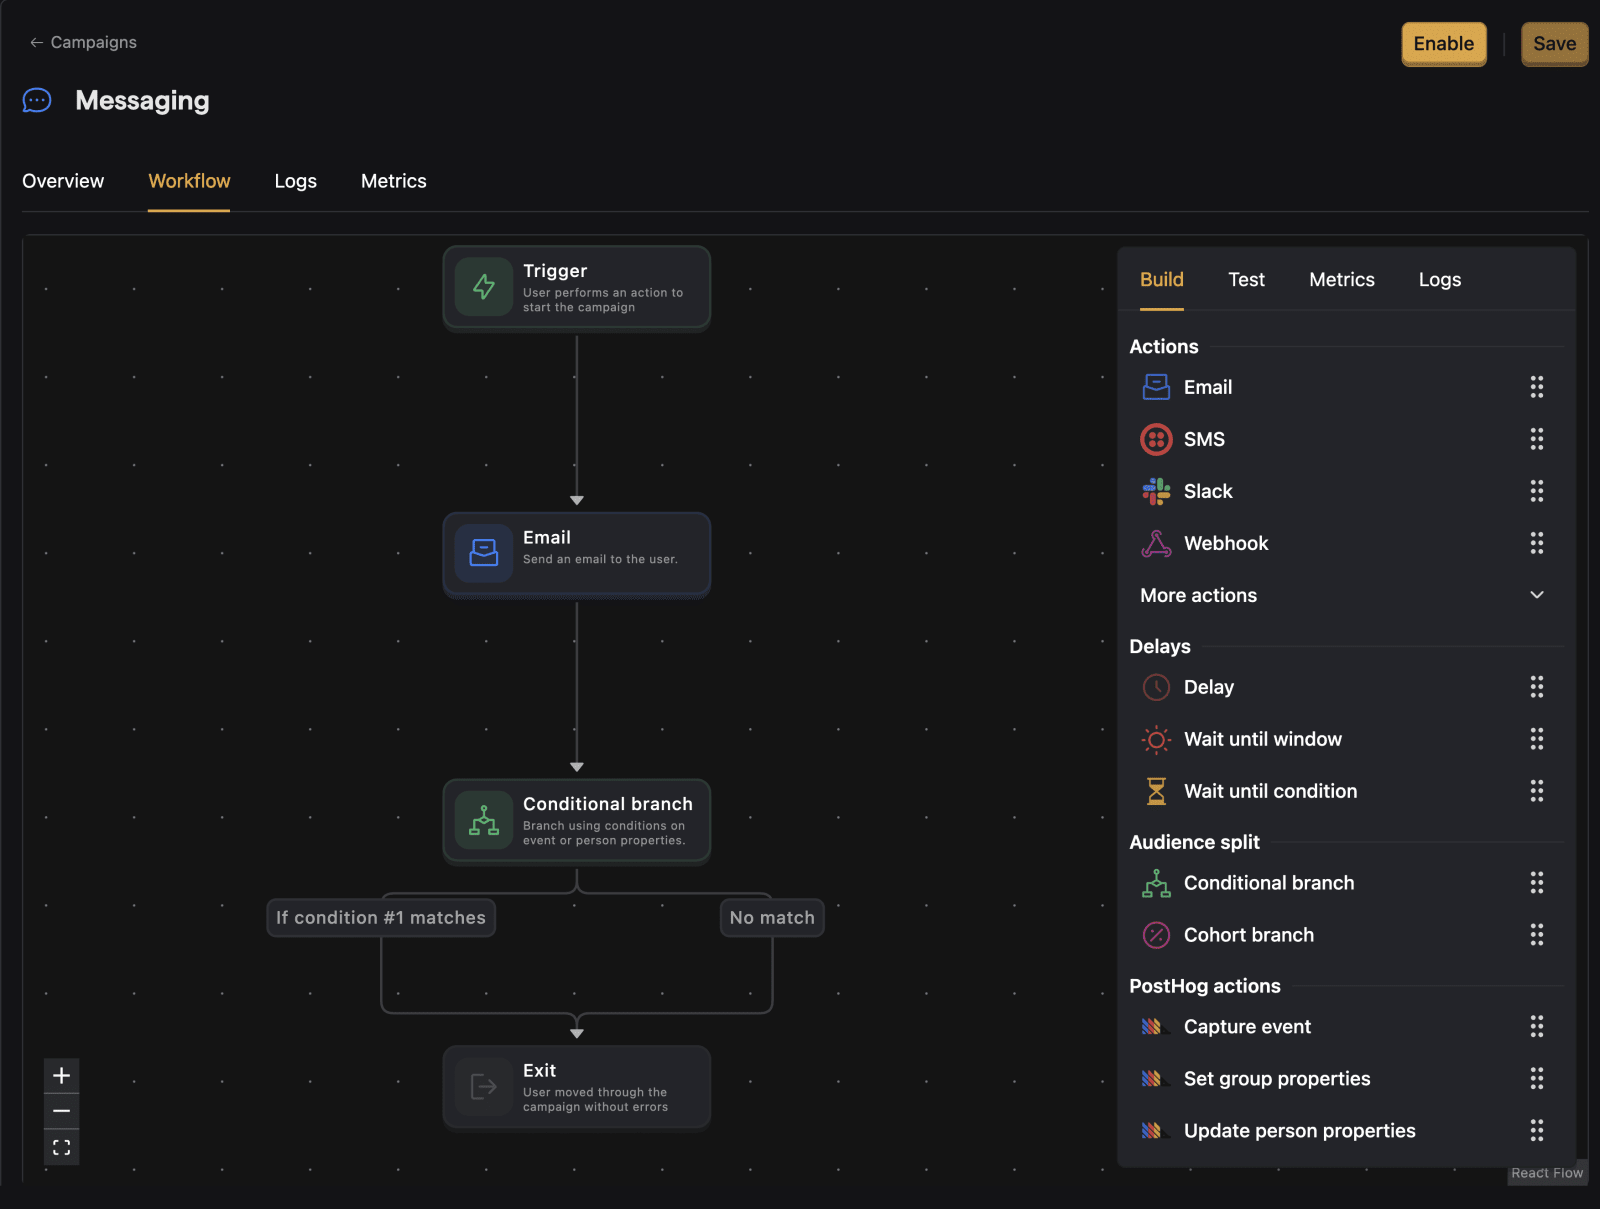Click the drag handle beside Wait until condition
Image resolution: width=1600 pixels, height=1209 pixels.
(1537, 791)
